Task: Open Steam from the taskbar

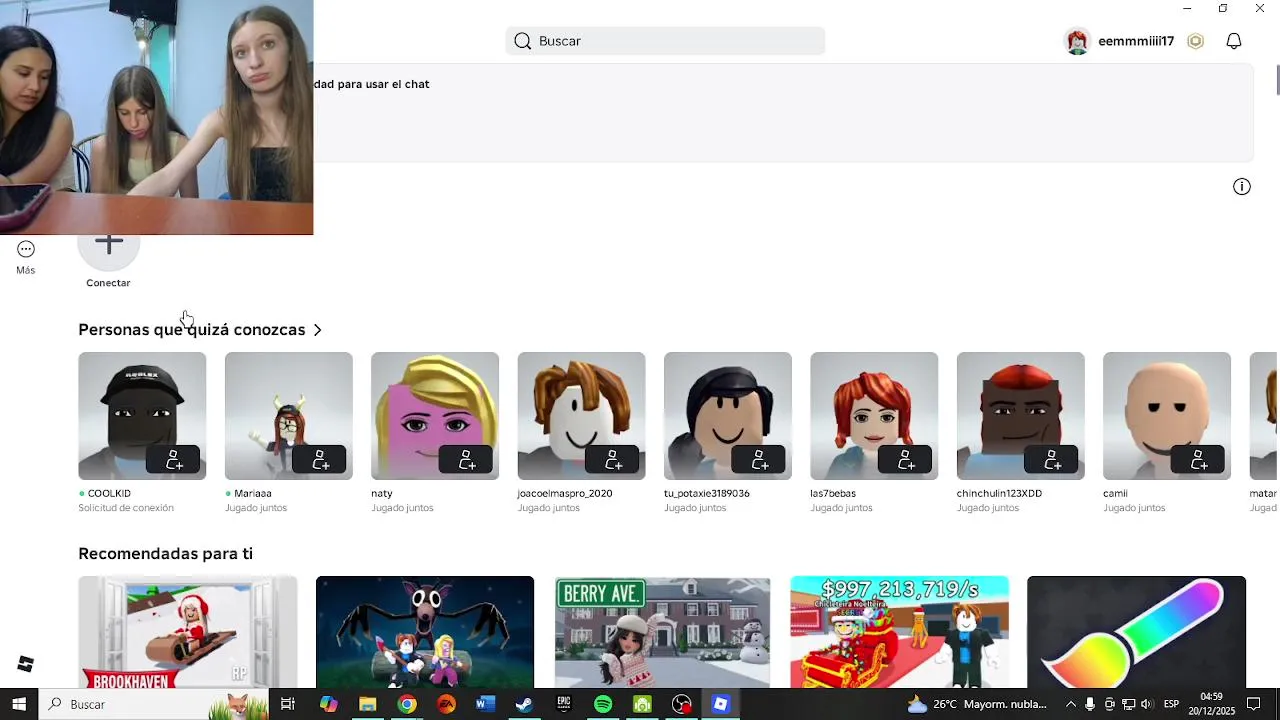Action: click(x=524, y=704)
